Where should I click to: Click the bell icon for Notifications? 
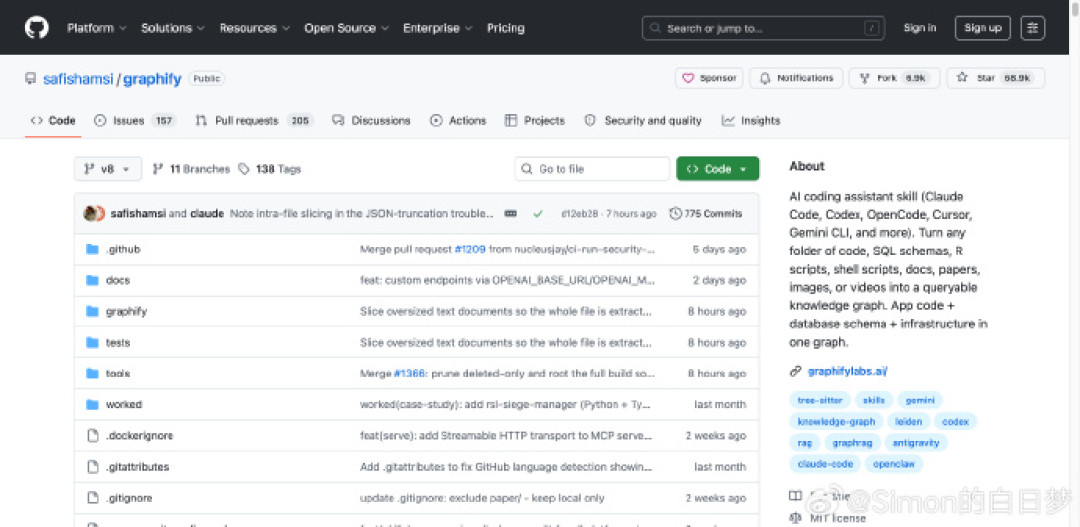coord(765,79)
